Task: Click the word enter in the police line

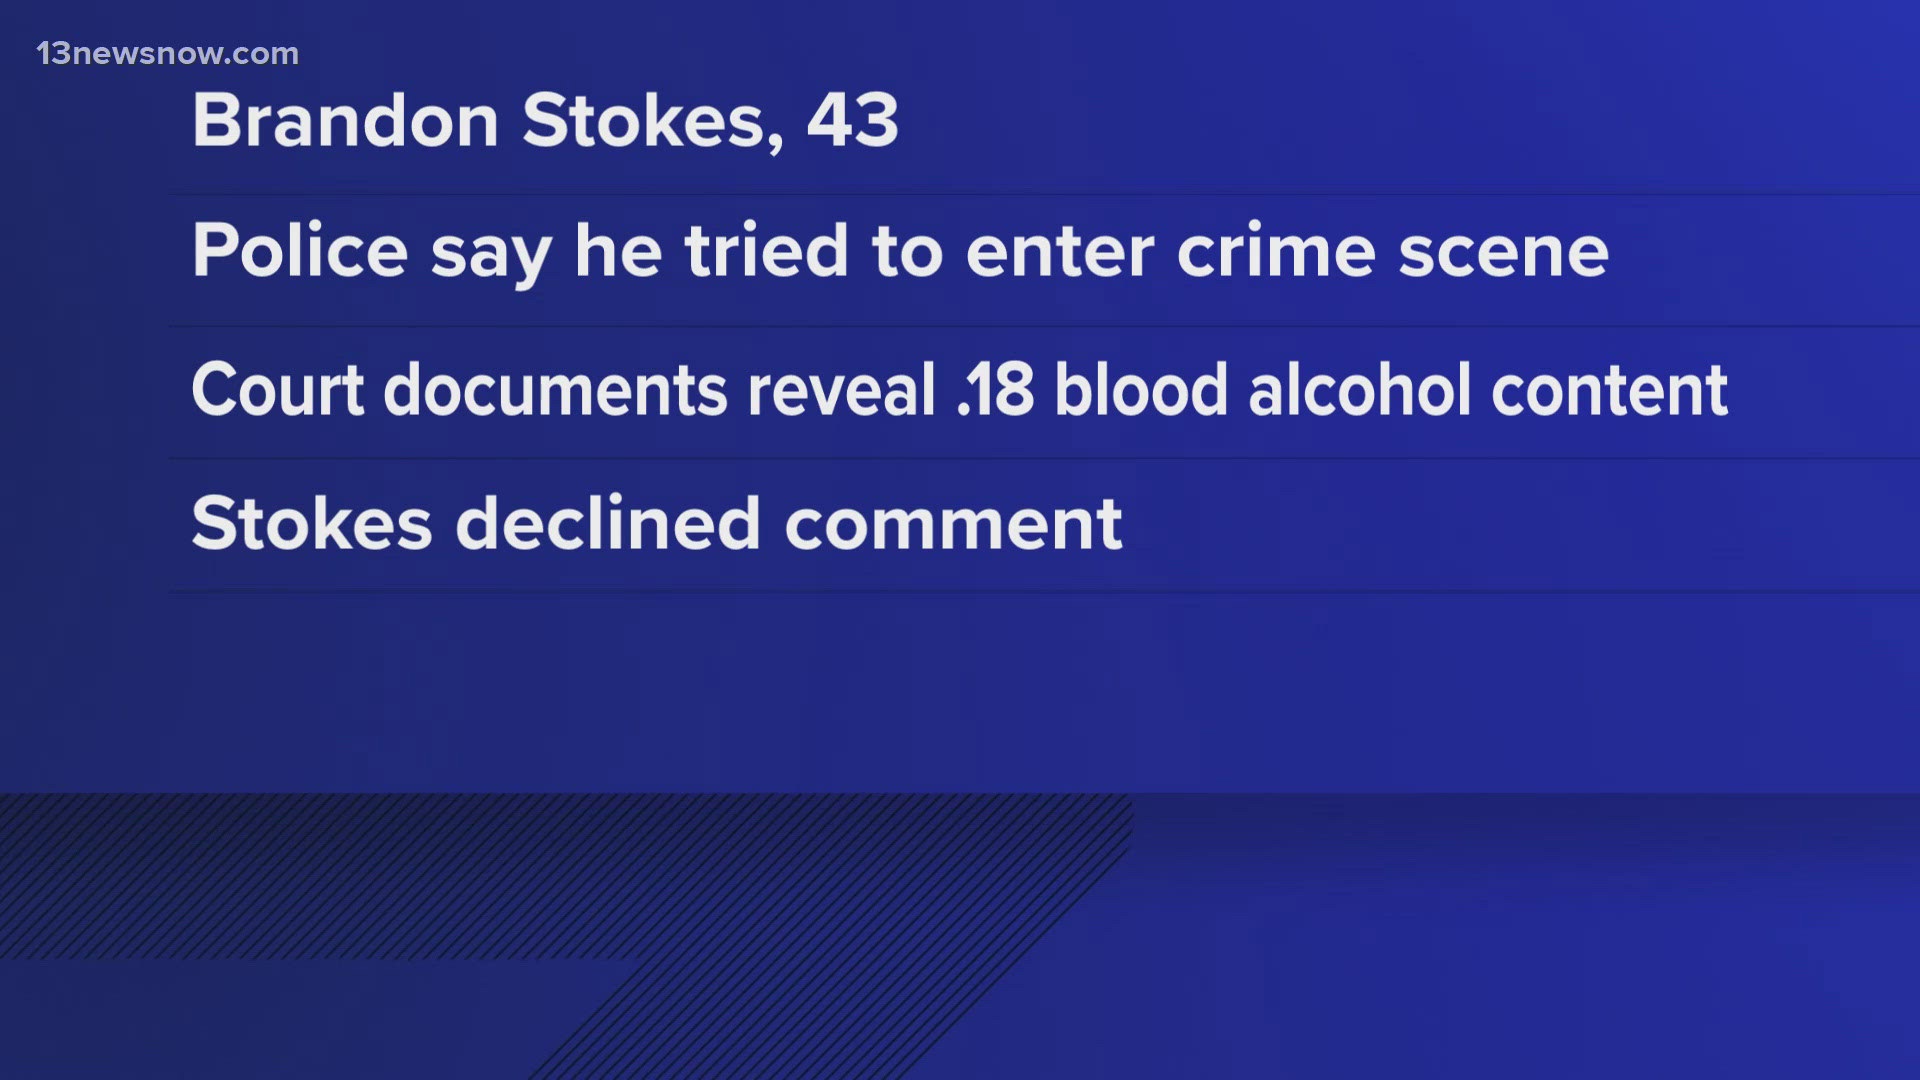Action: click(x=1060, y=250)
